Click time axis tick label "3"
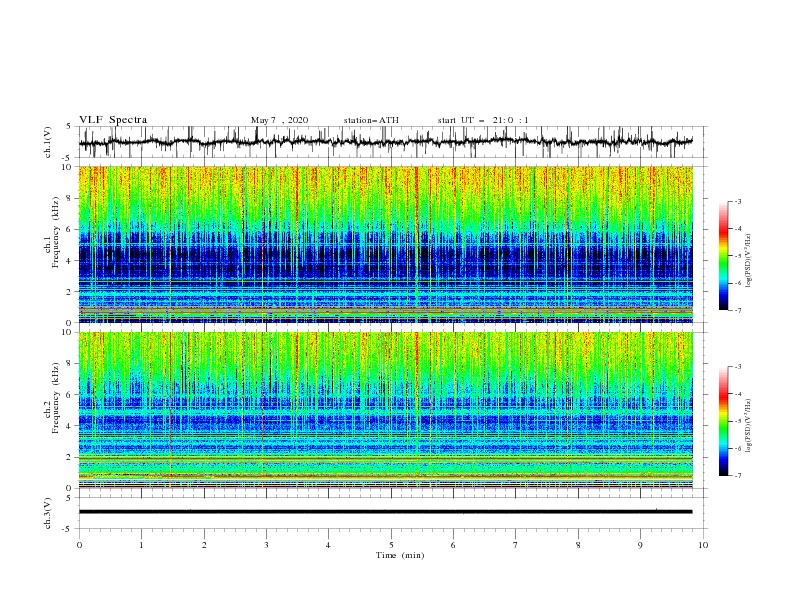 point(266,545)
